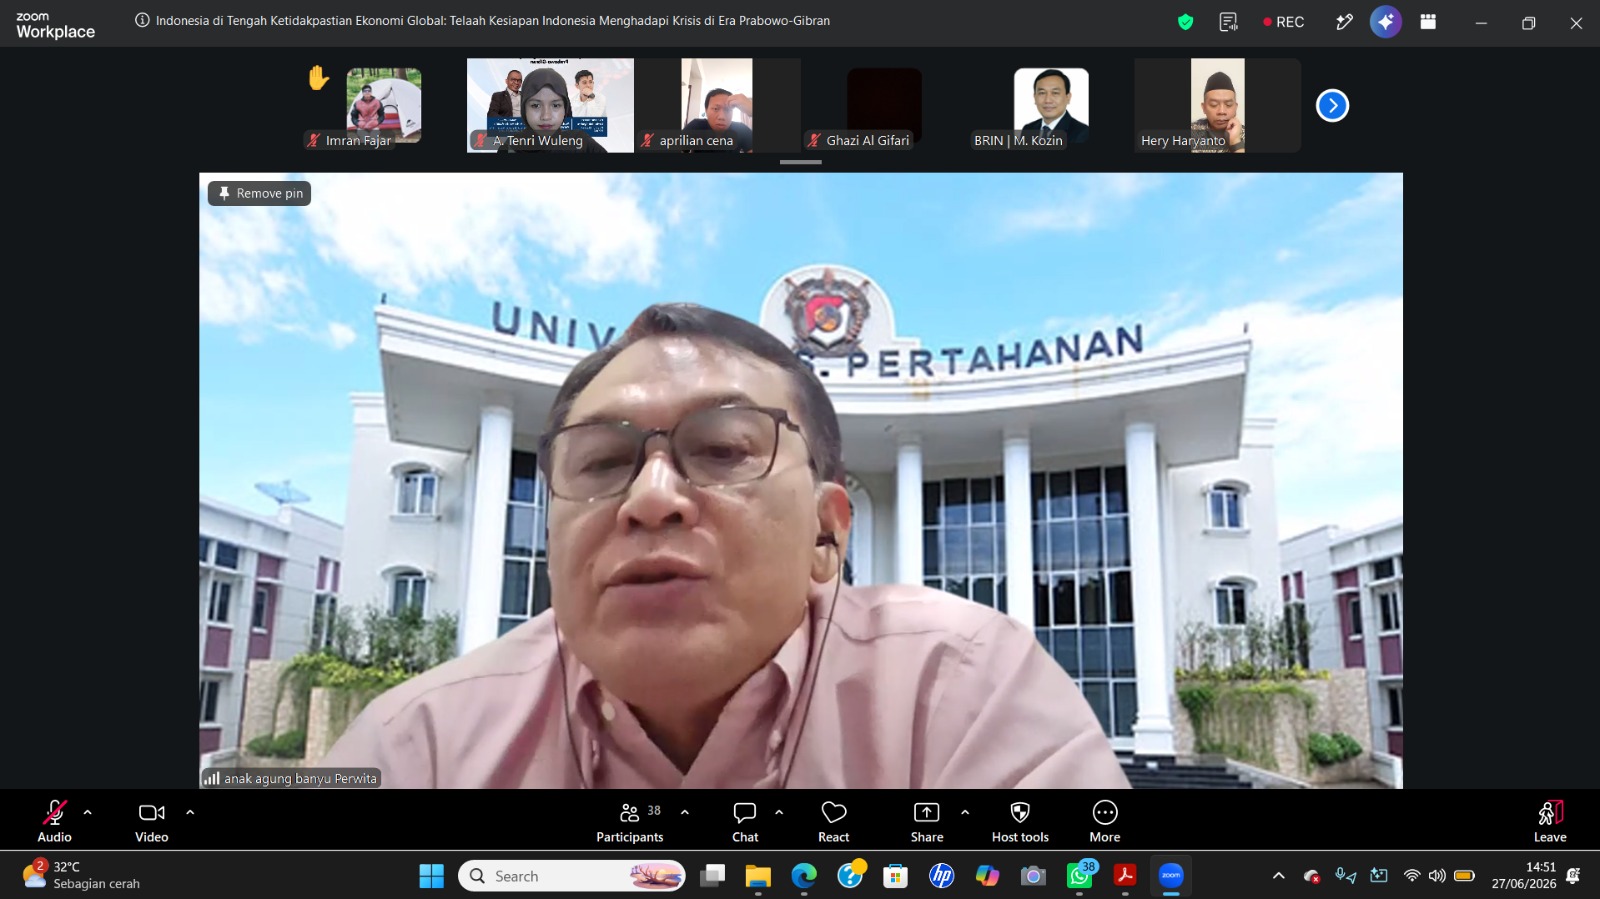Open the transcript notes icon in title bar

pos(1228,22)
